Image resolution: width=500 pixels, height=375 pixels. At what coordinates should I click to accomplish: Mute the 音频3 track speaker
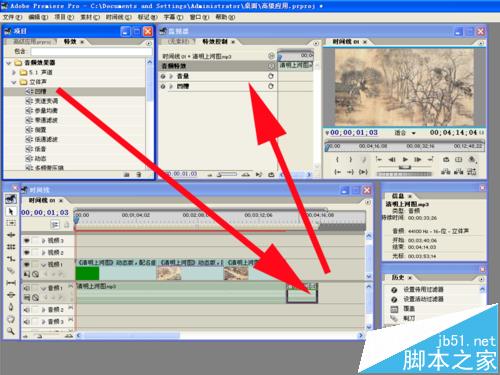(x=27, y=322)
